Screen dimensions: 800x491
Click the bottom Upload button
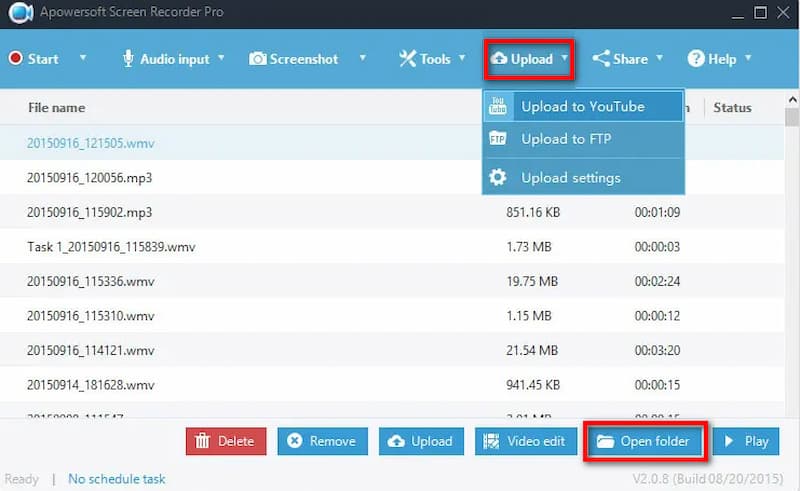421,441
